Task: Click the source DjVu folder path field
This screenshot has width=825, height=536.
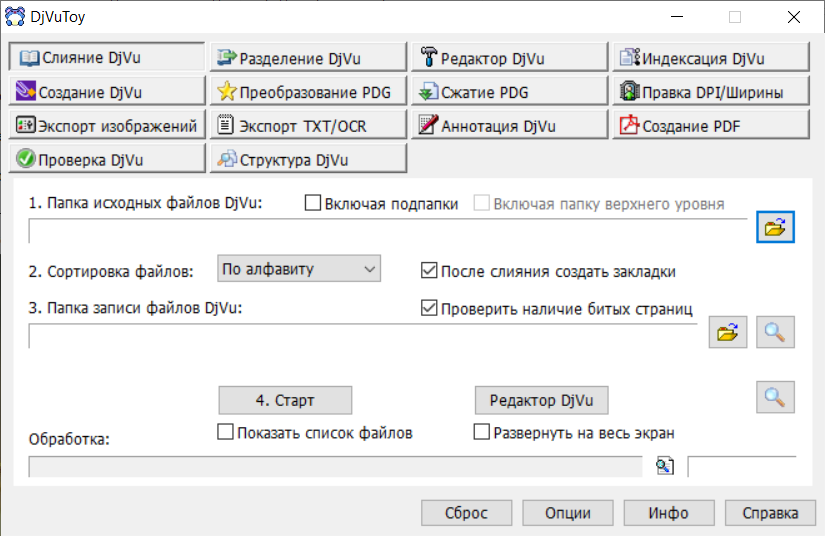Action: pos(388,231)
